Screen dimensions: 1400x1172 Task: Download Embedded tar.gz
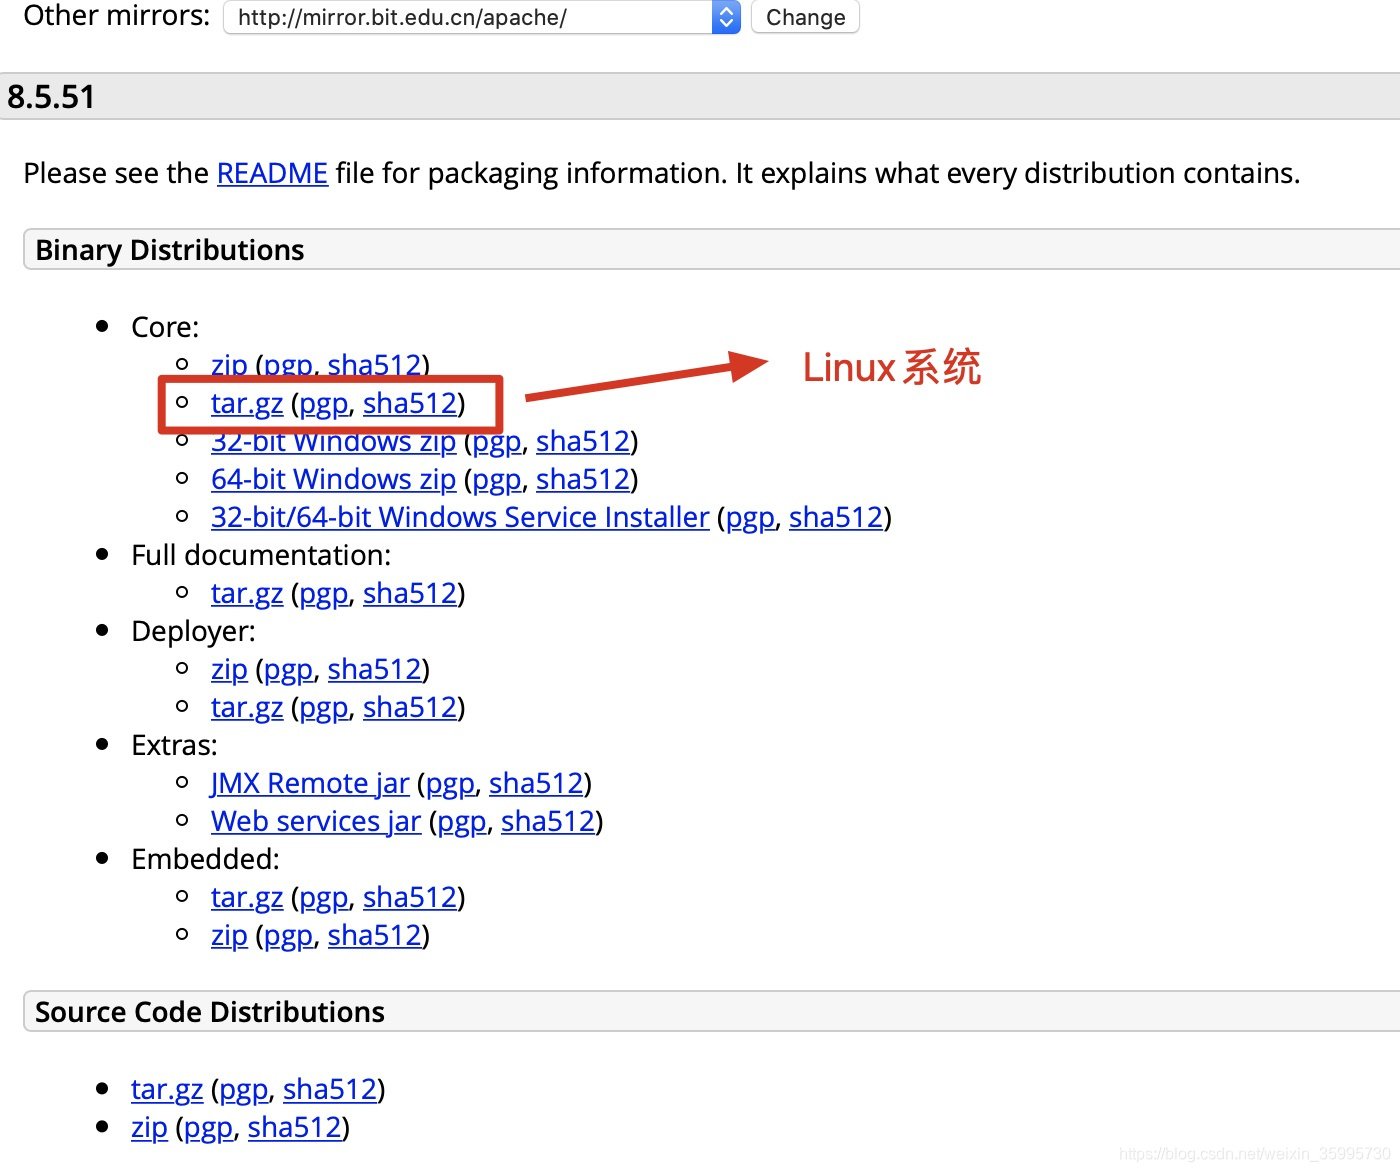[247, 897]
